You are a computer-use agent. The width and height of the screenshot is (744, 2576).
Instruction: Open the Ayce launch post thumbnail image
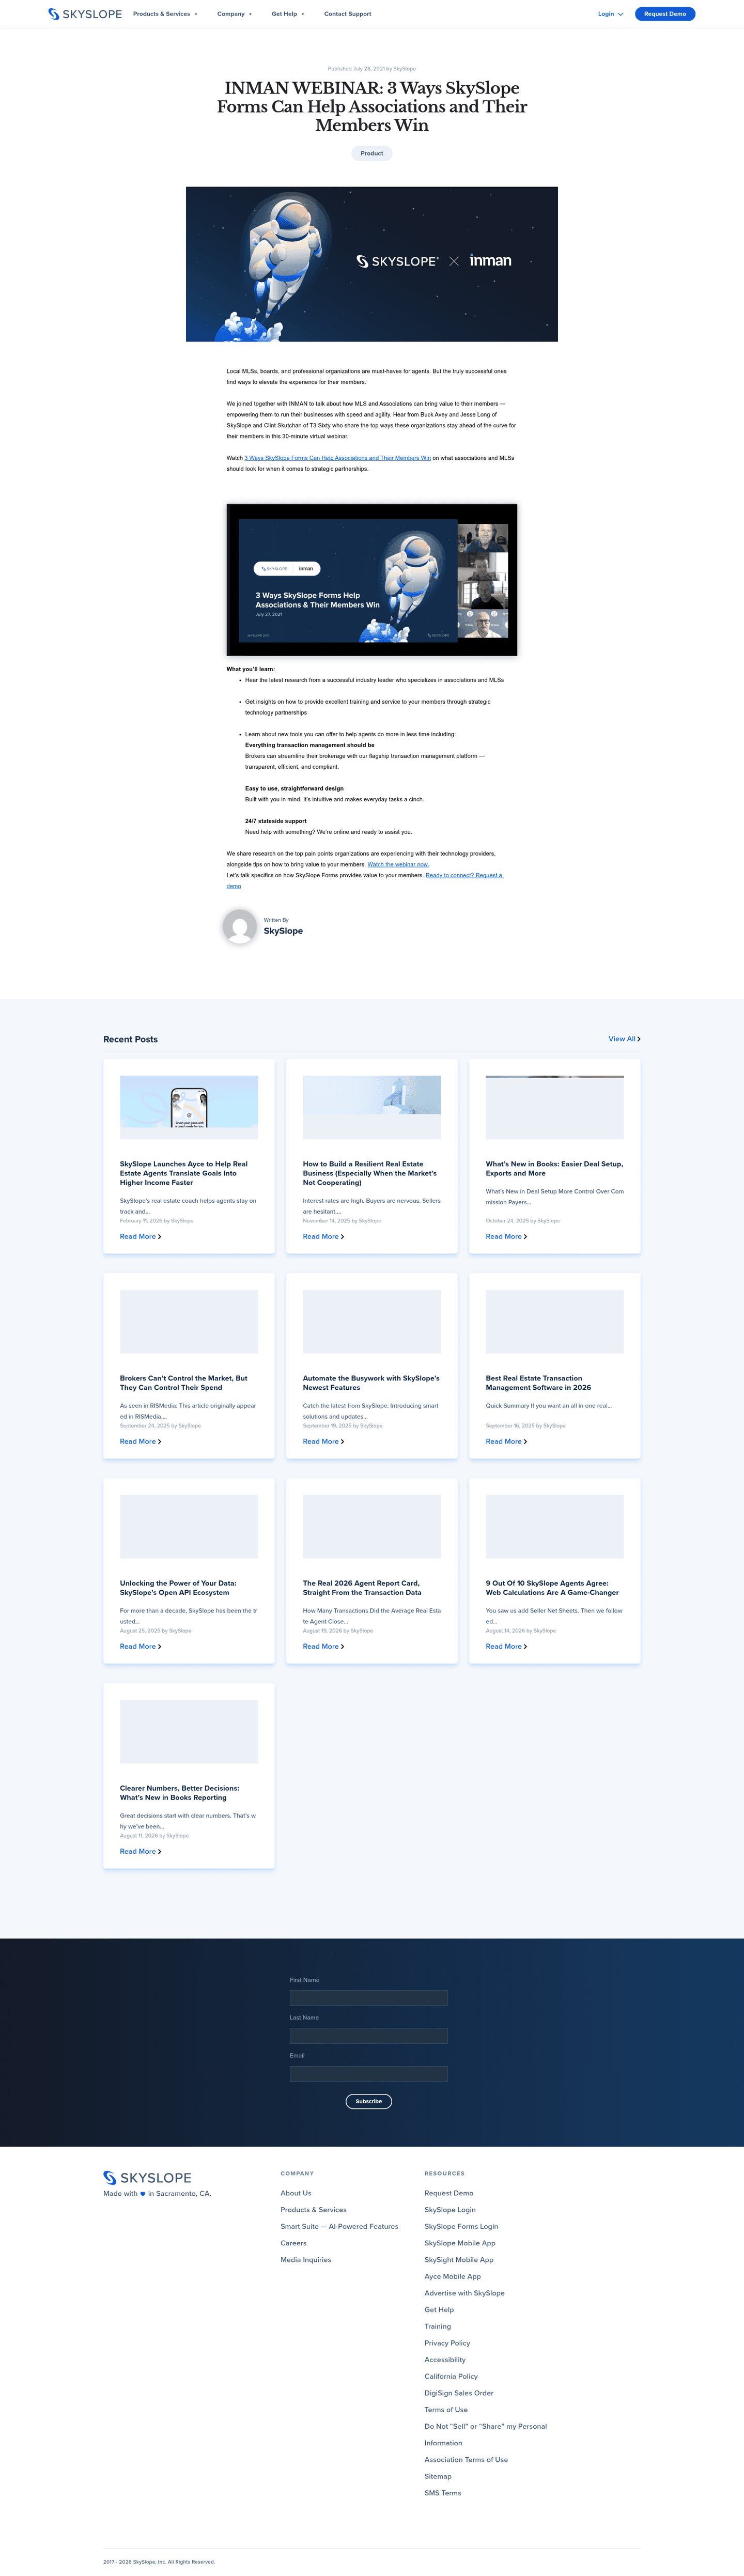pos(189,1107)
